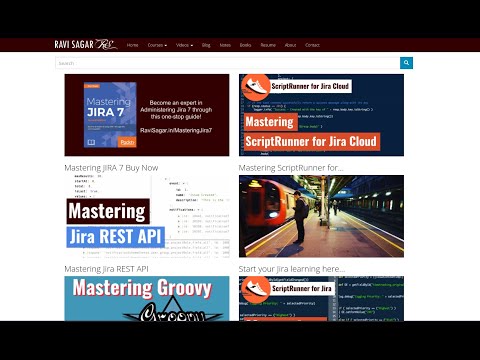Click the Ravi Sagar site logo

click(86, 44)
